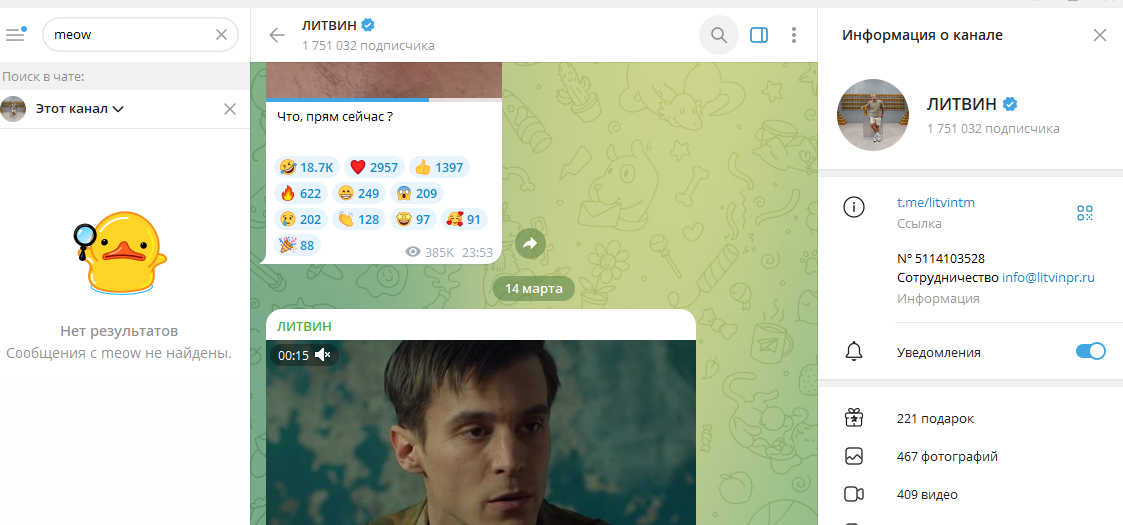This screenshot has width=1123, height=525.
Task: Click the search field containing meow
Action: click(x=140, y=34)
